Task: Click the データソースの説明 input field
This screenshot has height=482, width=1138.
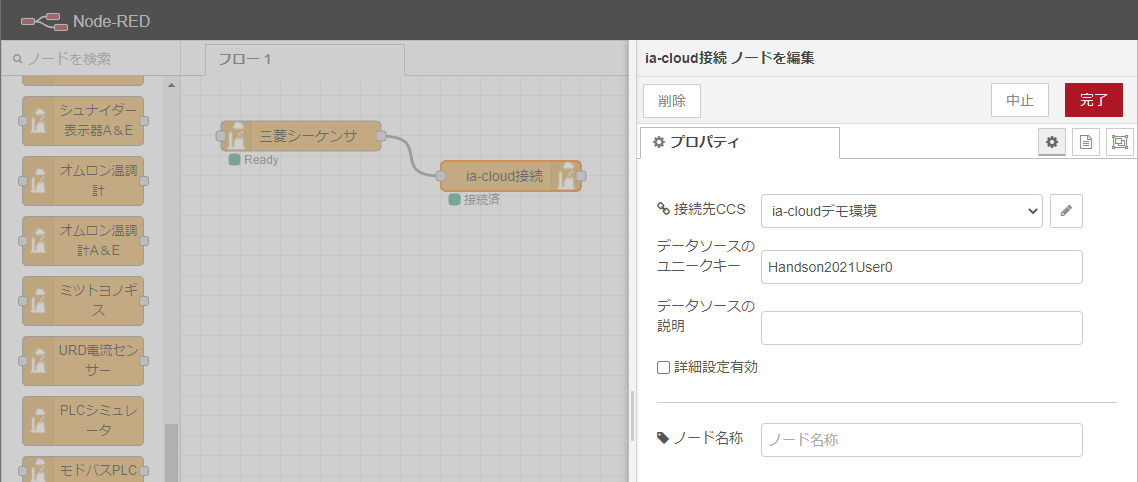Action: [922, 328]
